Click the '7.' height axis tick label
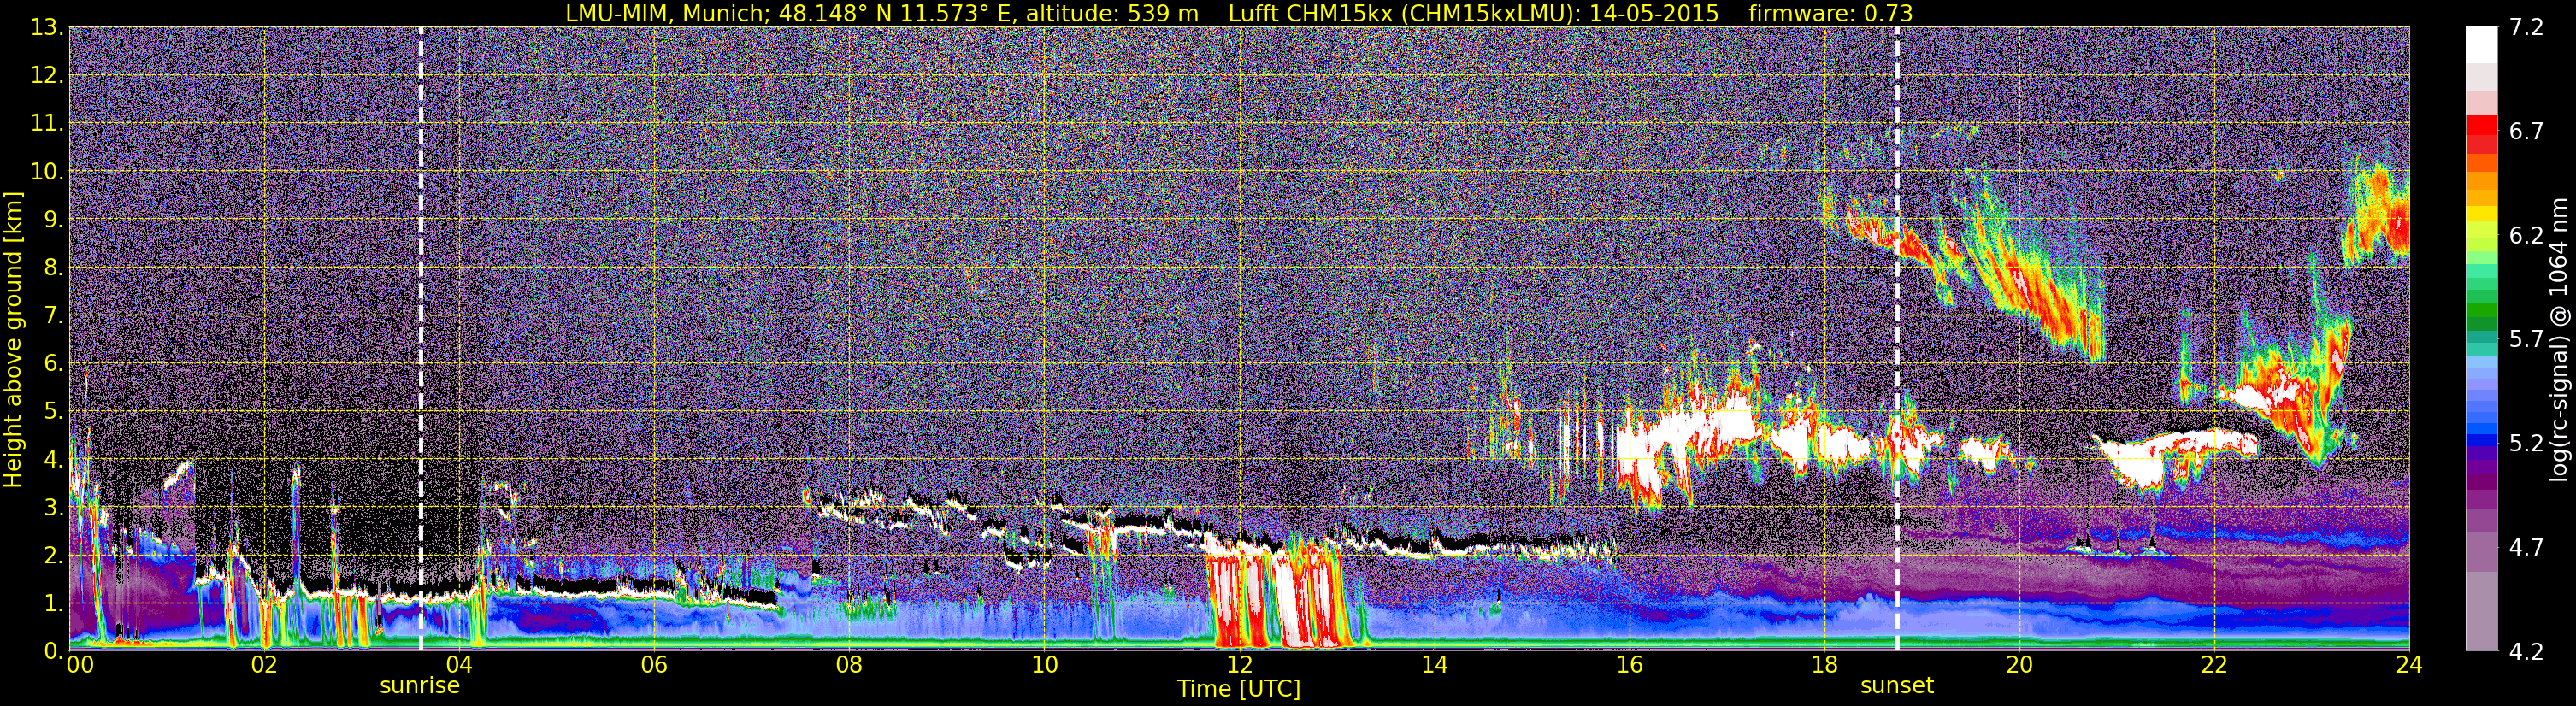This screenshot has height=706, width=2576. tap(54, 315)
